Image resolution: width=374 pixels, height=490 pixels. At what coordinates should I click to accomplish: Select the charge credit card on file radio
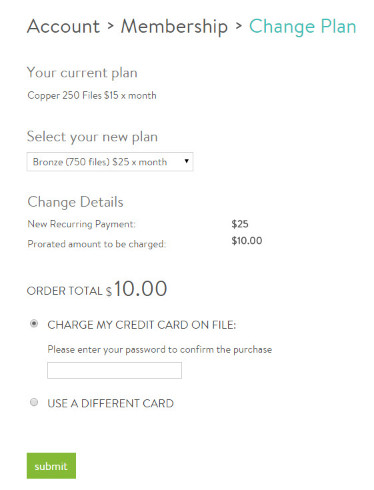[x=34, y=324]
